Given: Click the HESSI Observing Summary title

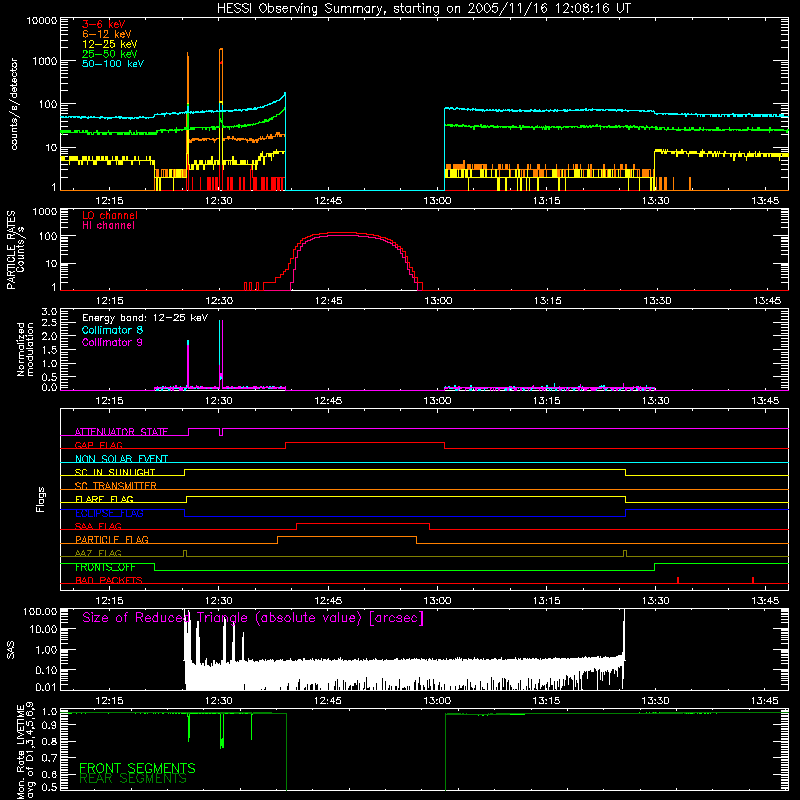Looking at the screenshot, I should (424, 9).
